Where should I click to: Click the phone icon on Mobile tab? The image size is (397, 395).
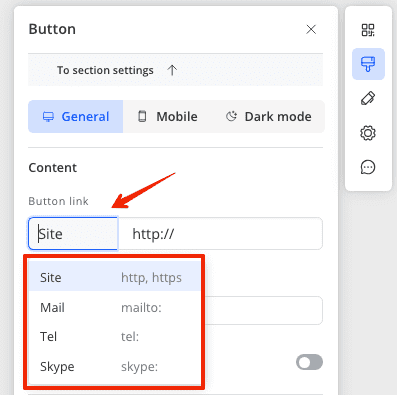coord(142,116)
